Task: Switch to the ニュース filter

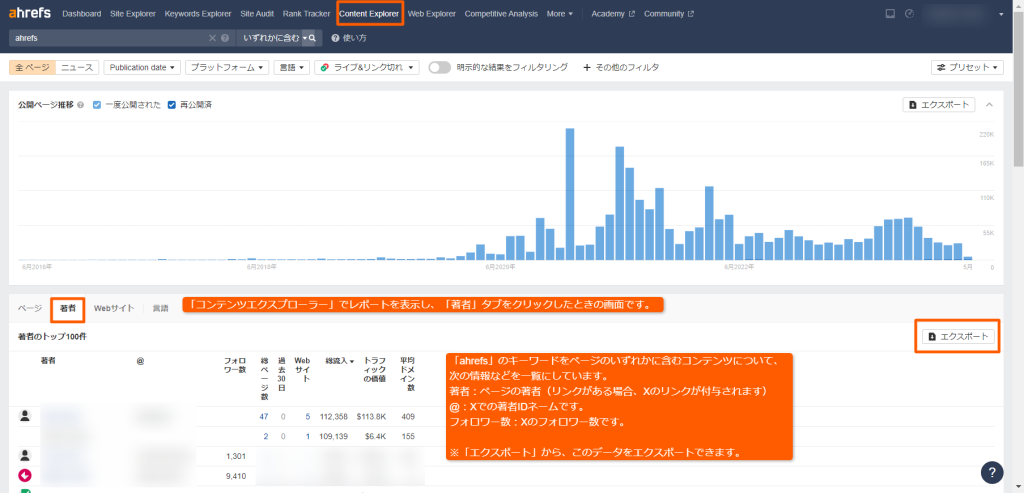Action: [x=77, y=67]
